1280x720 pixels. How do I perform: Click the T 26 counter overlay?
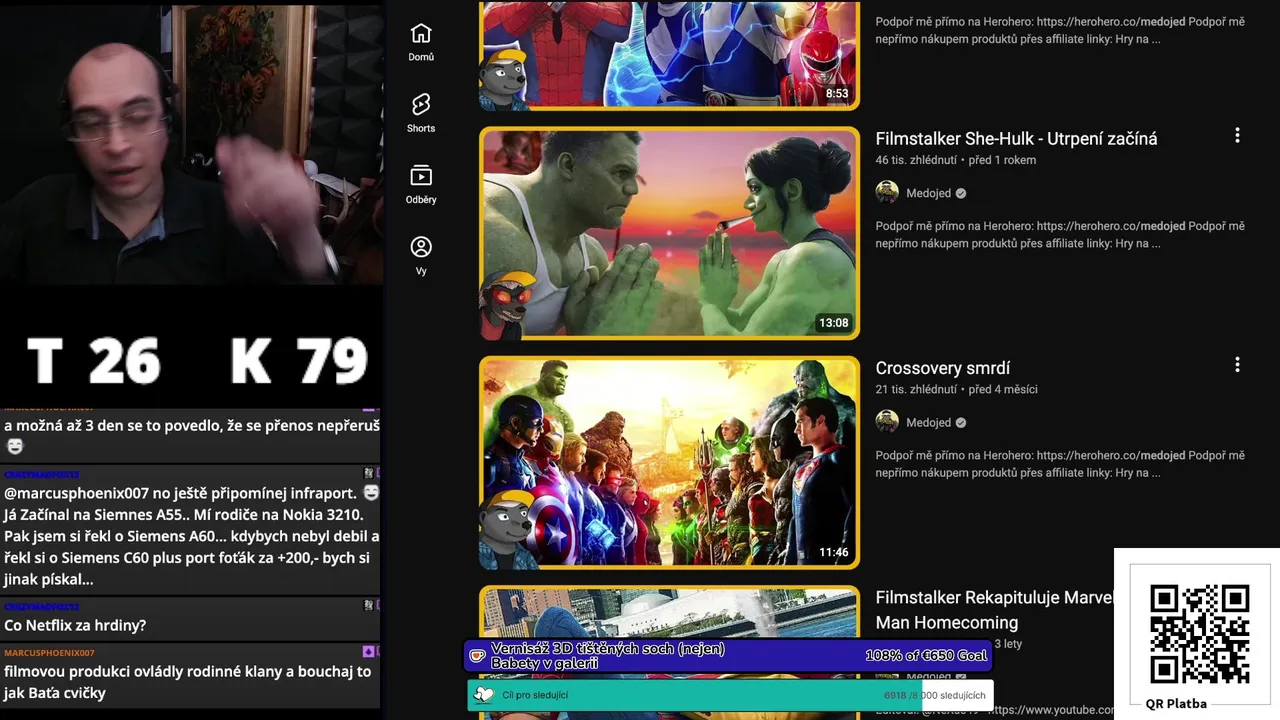93,361
